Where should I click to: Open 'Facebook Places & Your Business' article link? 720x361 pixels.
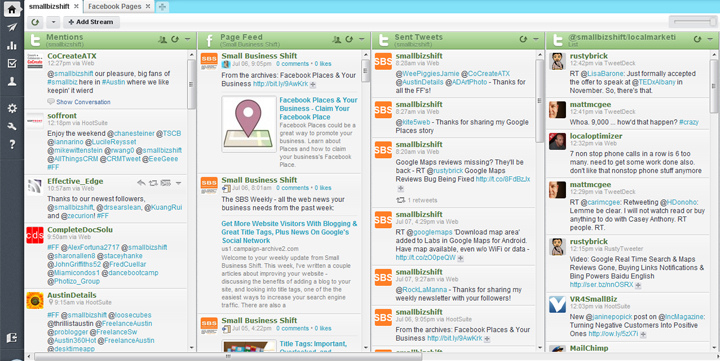tap(318, 108)
